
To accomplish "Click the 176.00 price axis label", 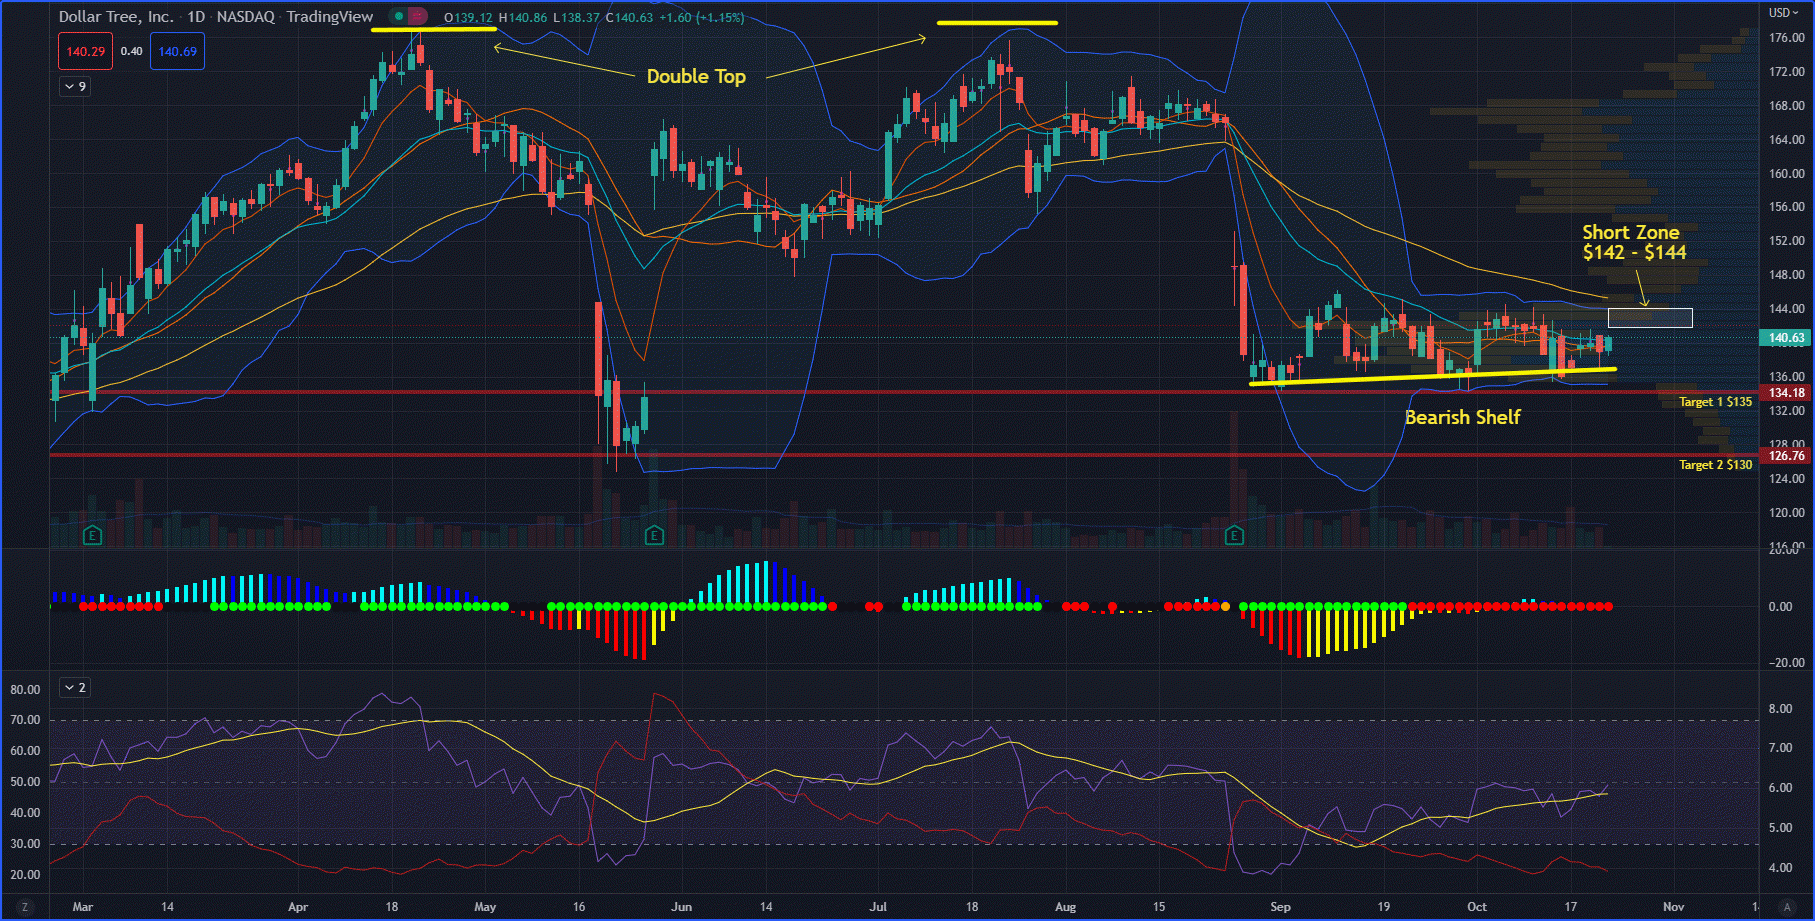I will tap(1786, 38).
